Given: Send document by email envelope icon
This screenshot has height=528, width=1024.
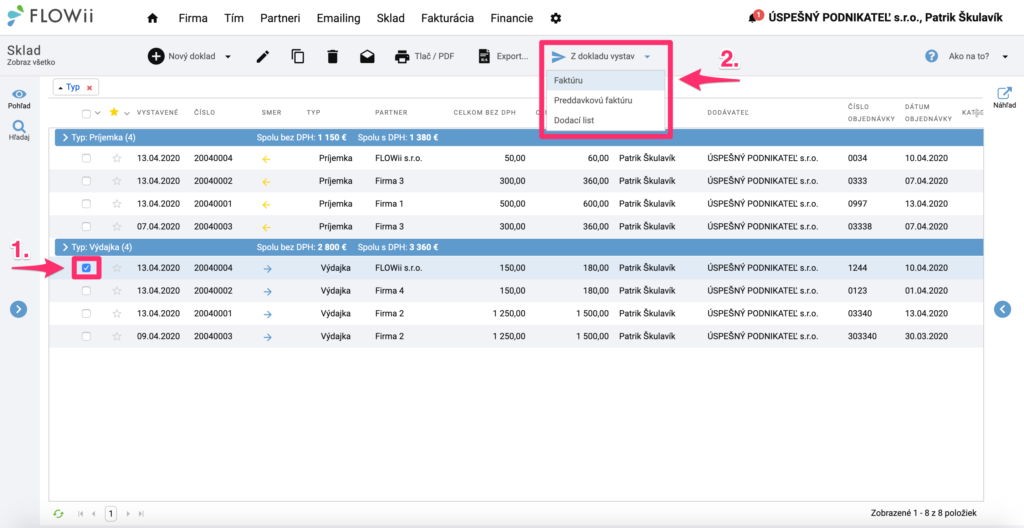Looking at the screenshot, I should [367, 56].
